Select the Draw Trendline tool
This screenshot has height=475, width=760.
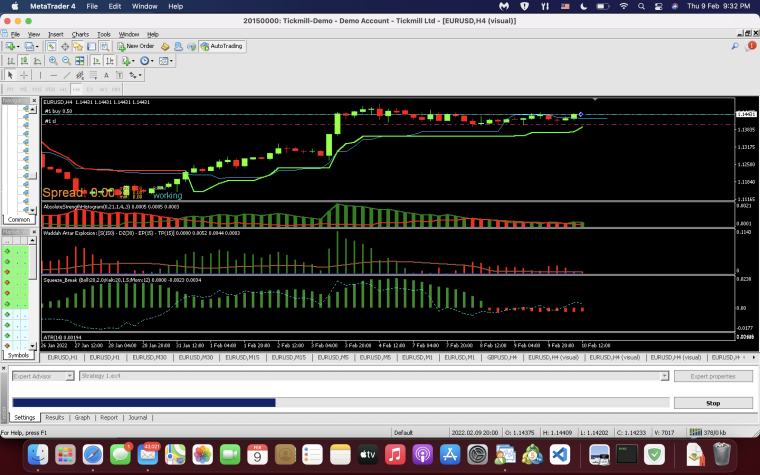tap(67, 75)
